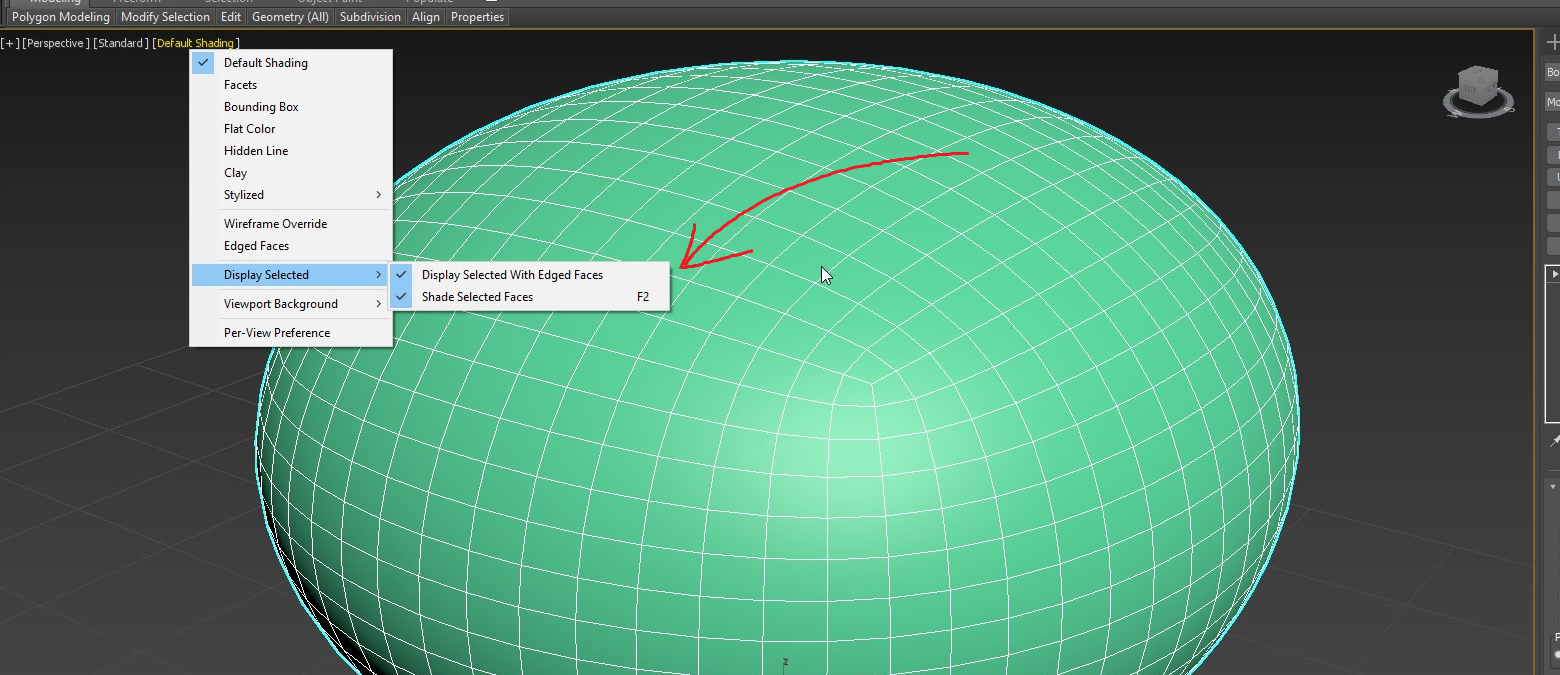Open the Polygon Modeling ribbon panel
Image resolution: width=1560 pixels, height=675 pixels.
tap(60, 16)
